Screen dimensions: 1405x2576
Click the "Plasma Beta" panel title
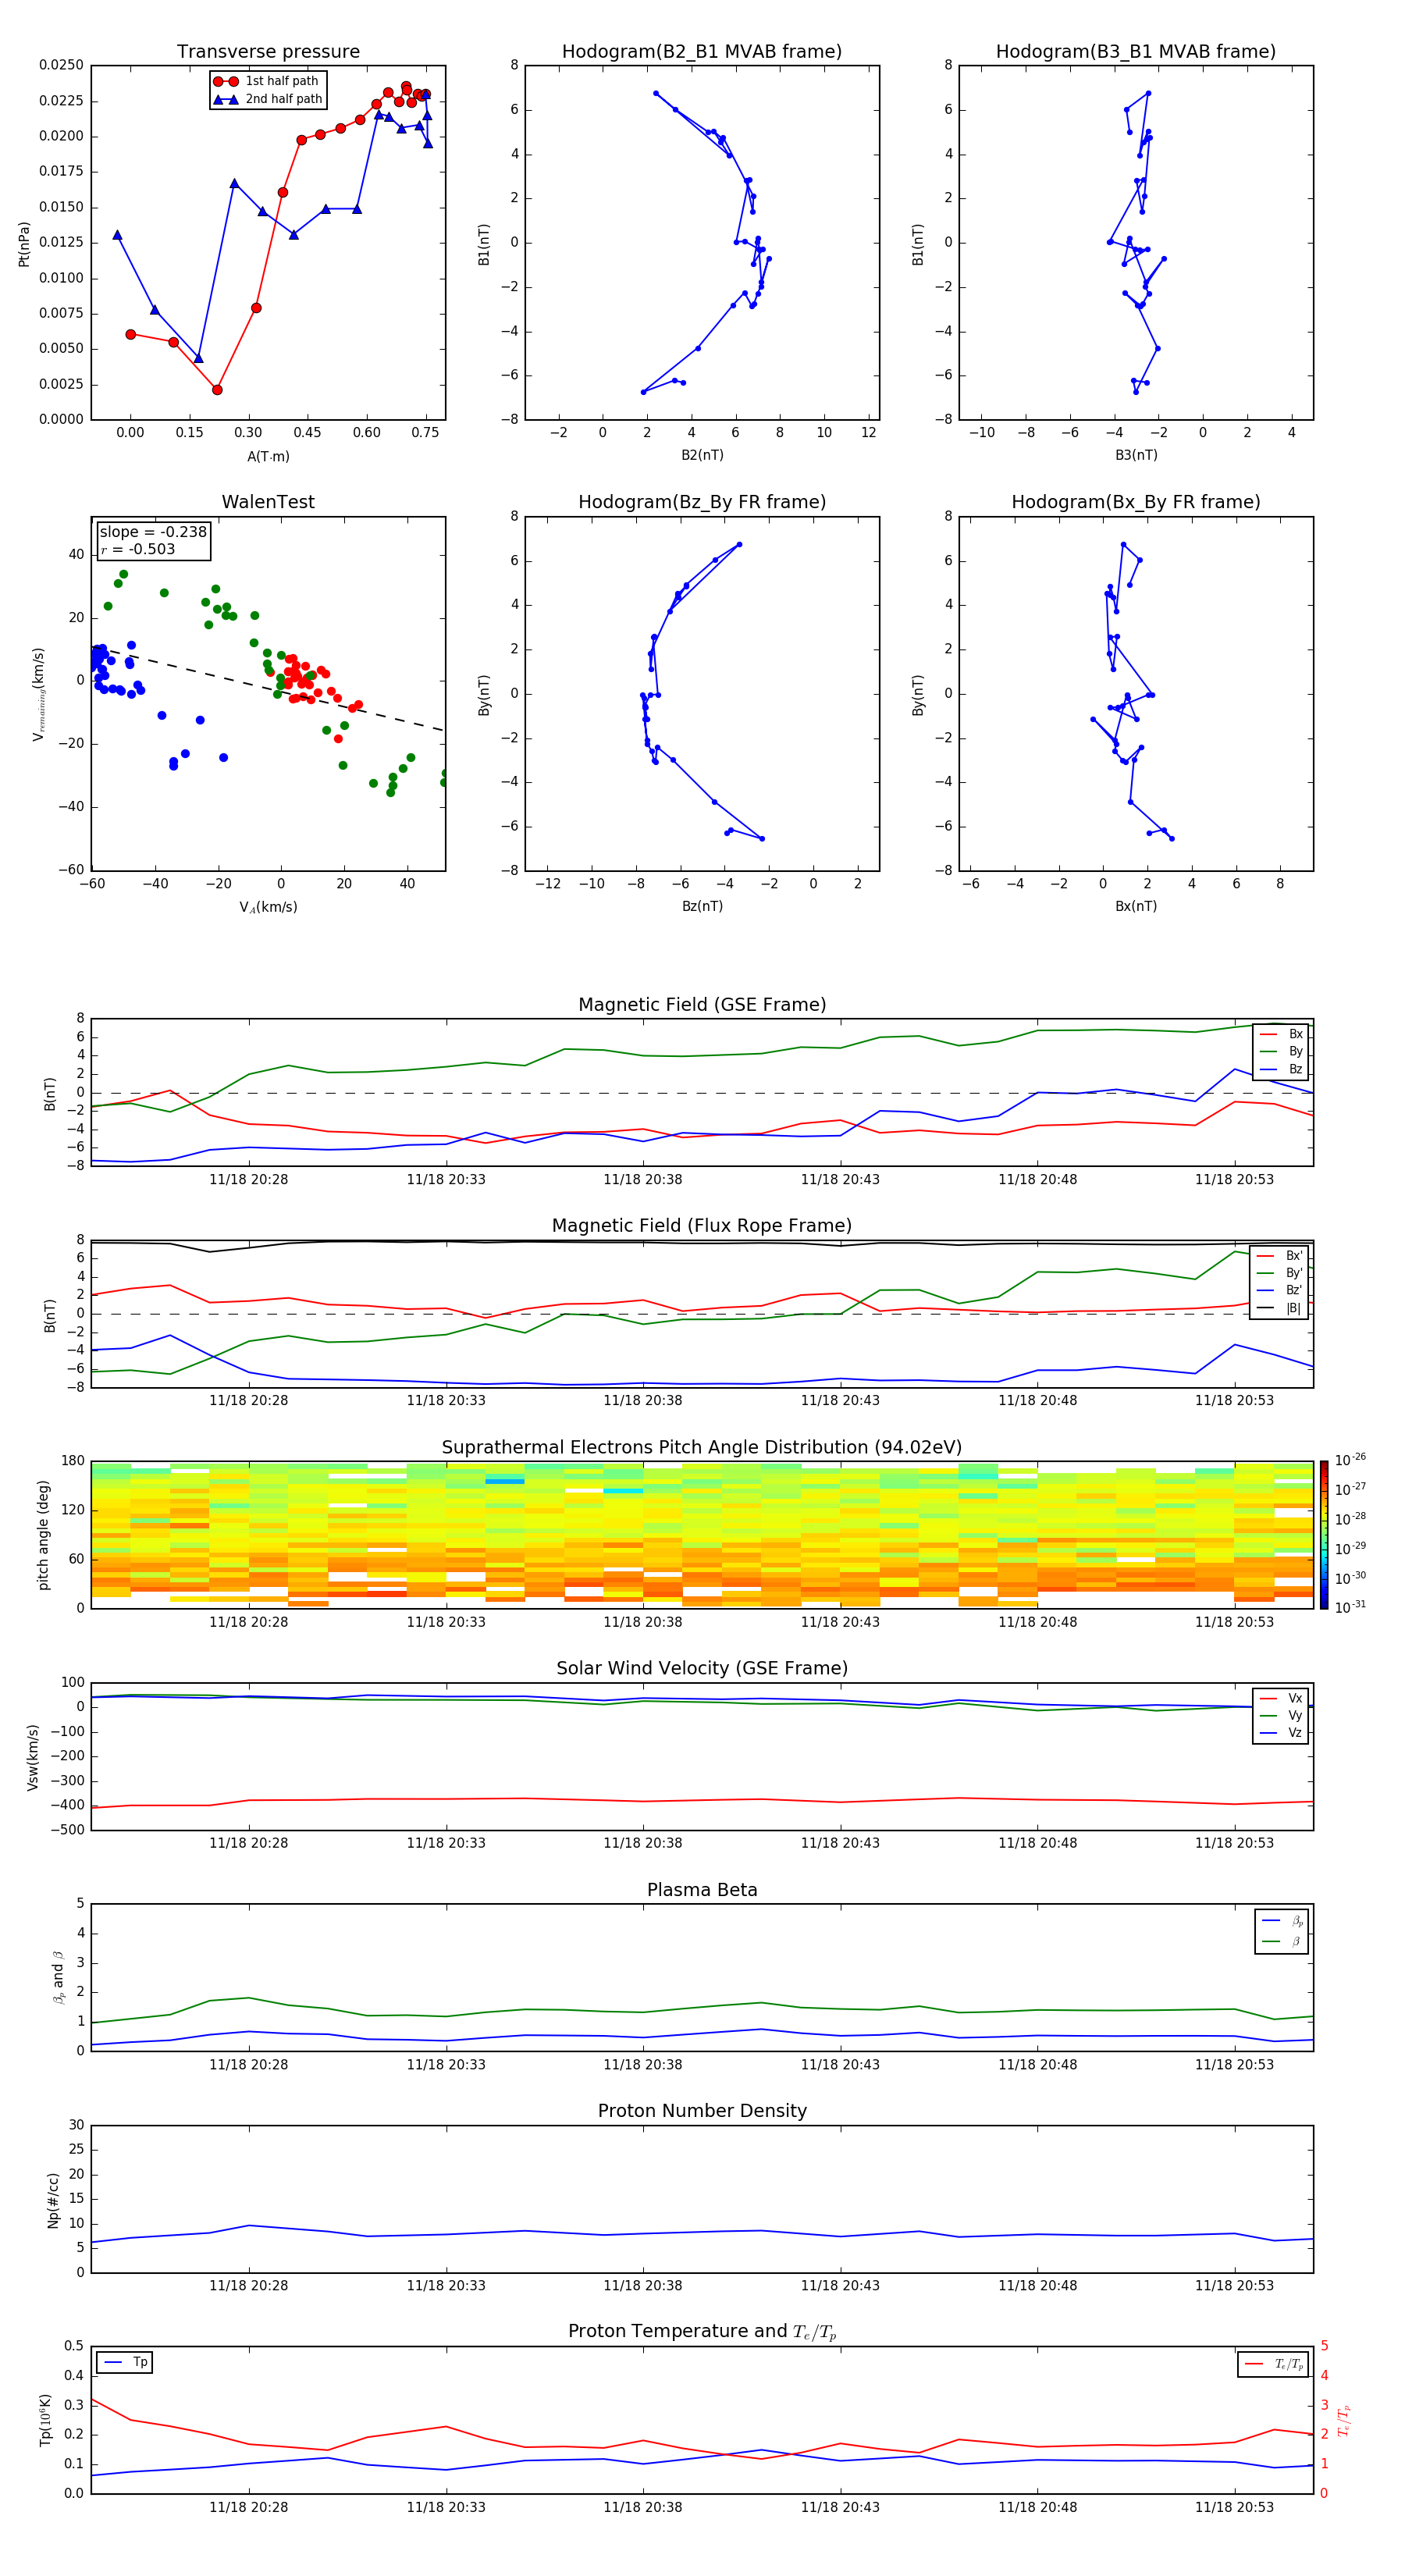coord(702,1890)
